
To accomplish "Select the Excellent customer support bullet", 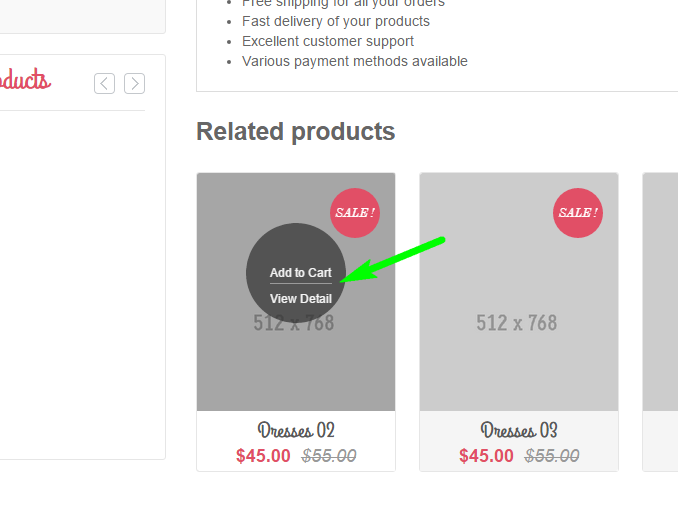I will click(x=327, y=41).
